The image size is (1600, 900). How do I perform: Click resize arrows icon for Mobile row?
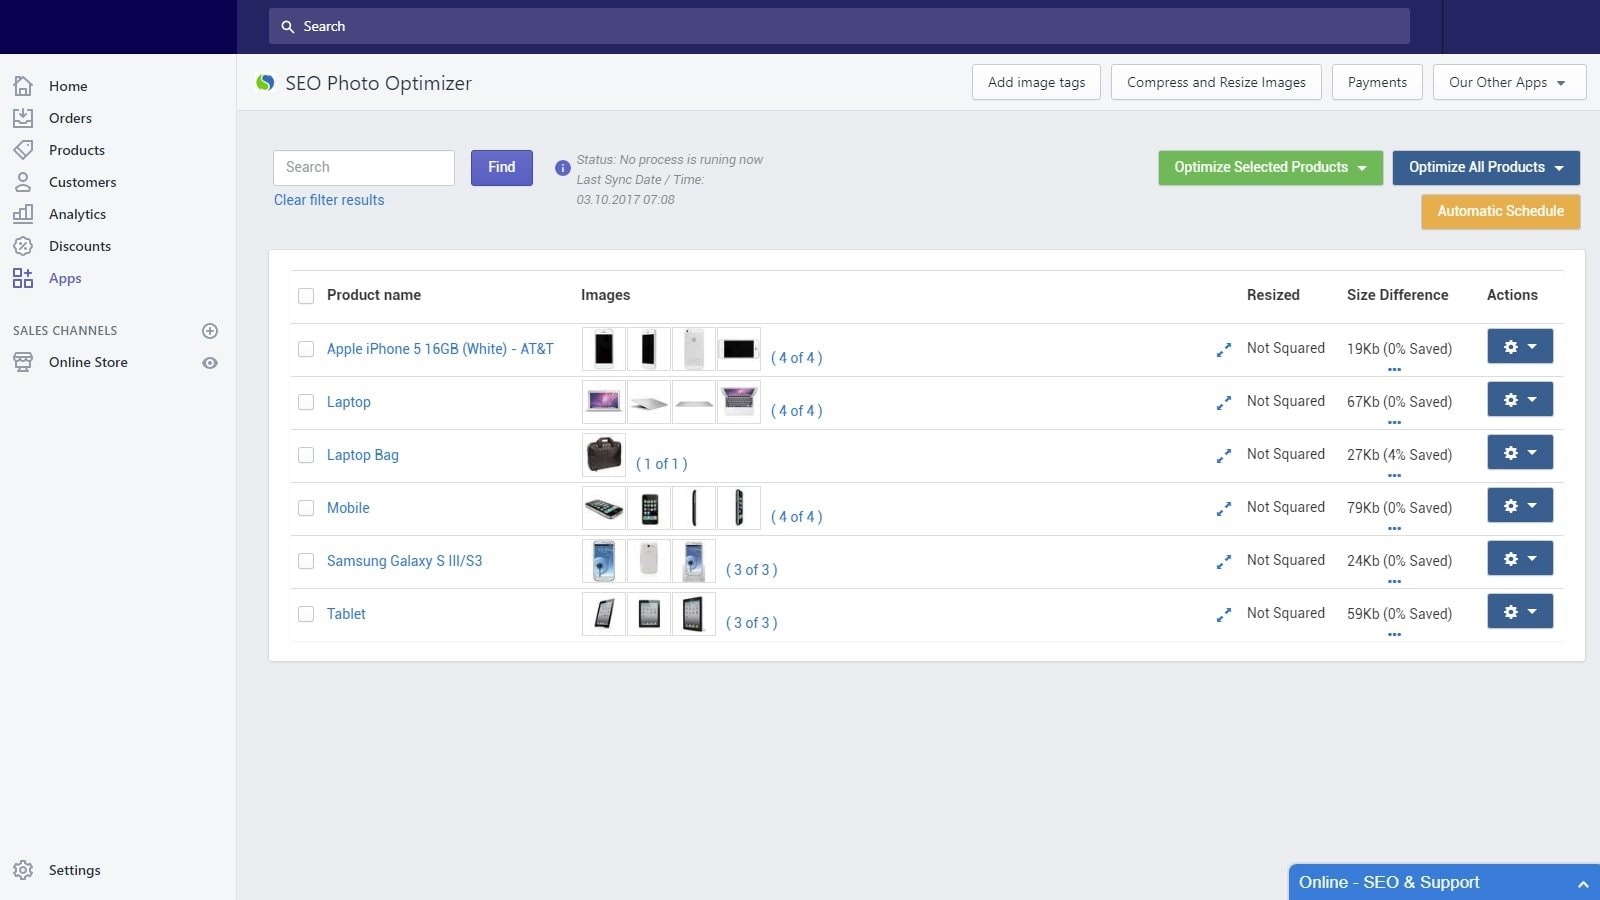pos(1223,509)
